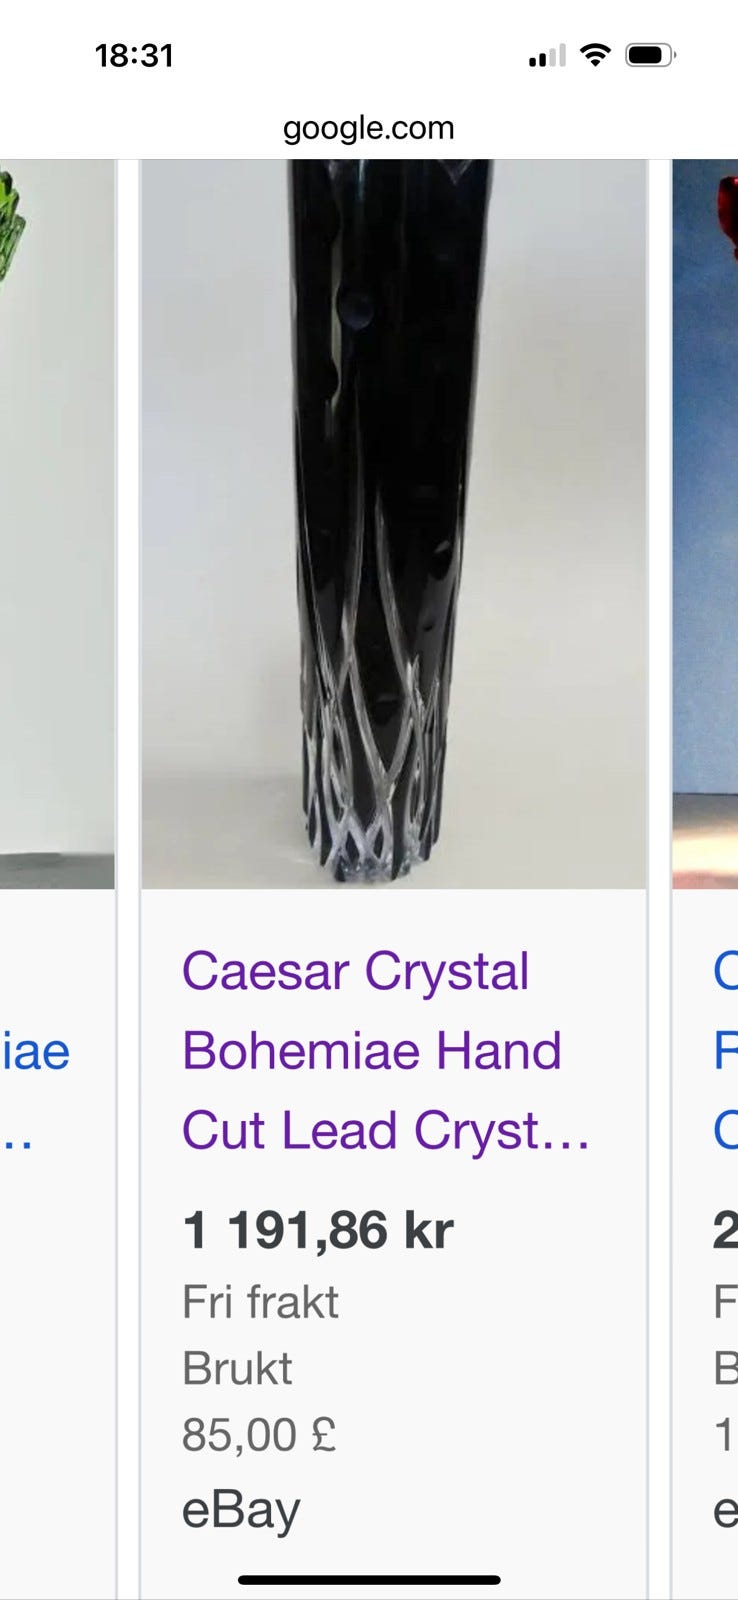
Task: Tap the Brukt condition label
Action: [237, 1368]
